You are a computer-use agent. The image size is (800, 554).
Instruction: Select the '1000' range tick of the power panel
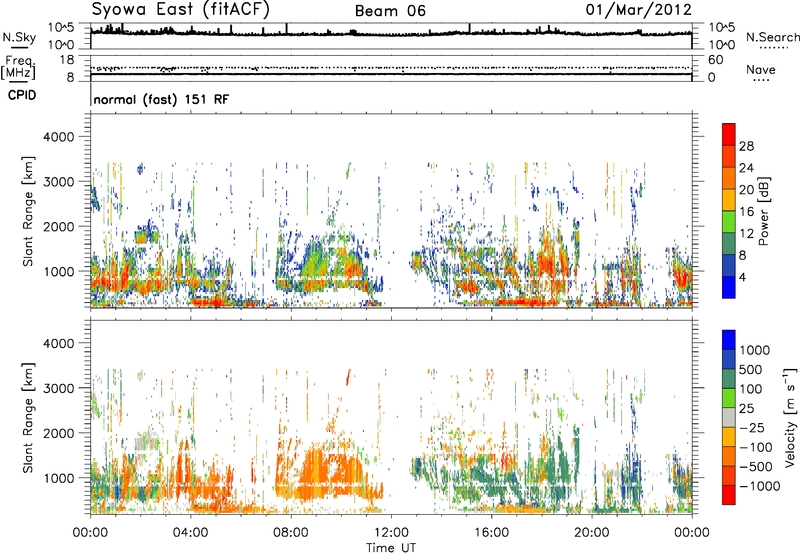59,271
